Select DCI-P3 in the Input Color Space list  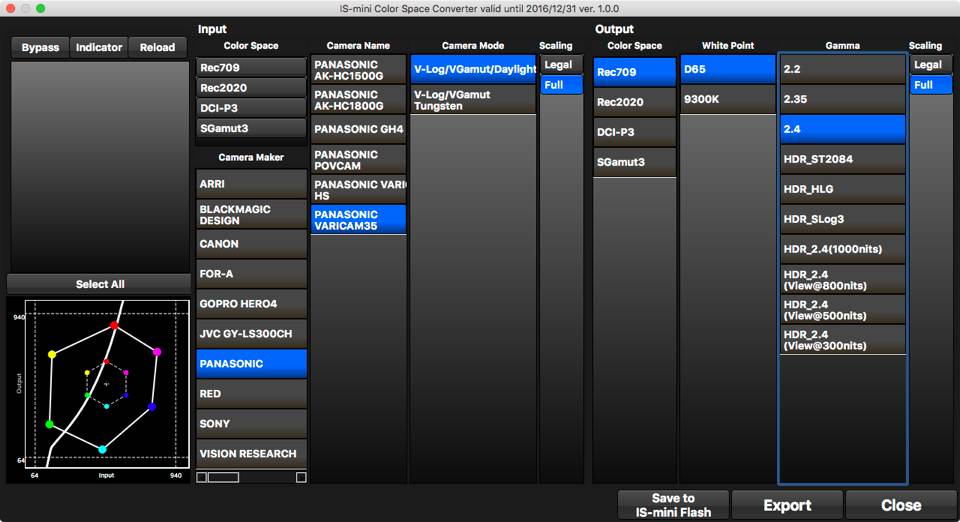pos(251,108)
